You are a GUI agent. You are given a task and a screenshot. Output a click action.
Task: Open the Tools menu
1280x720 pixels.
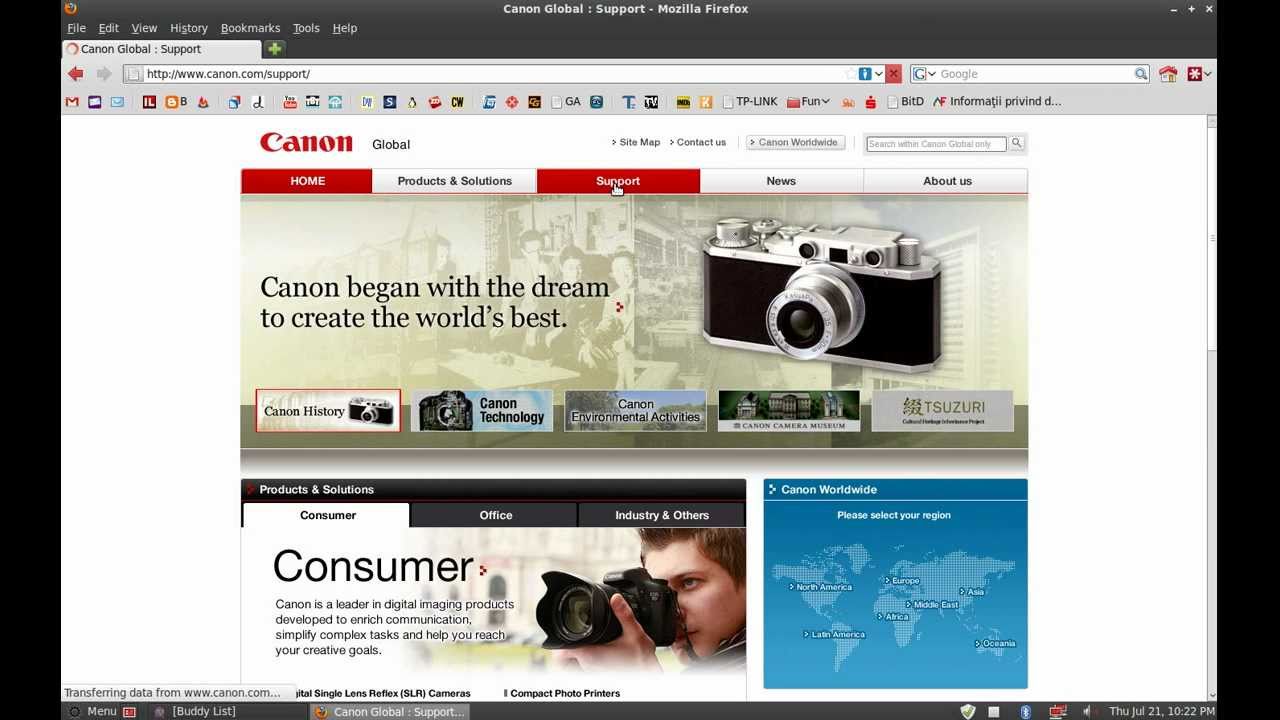[306, 28]
